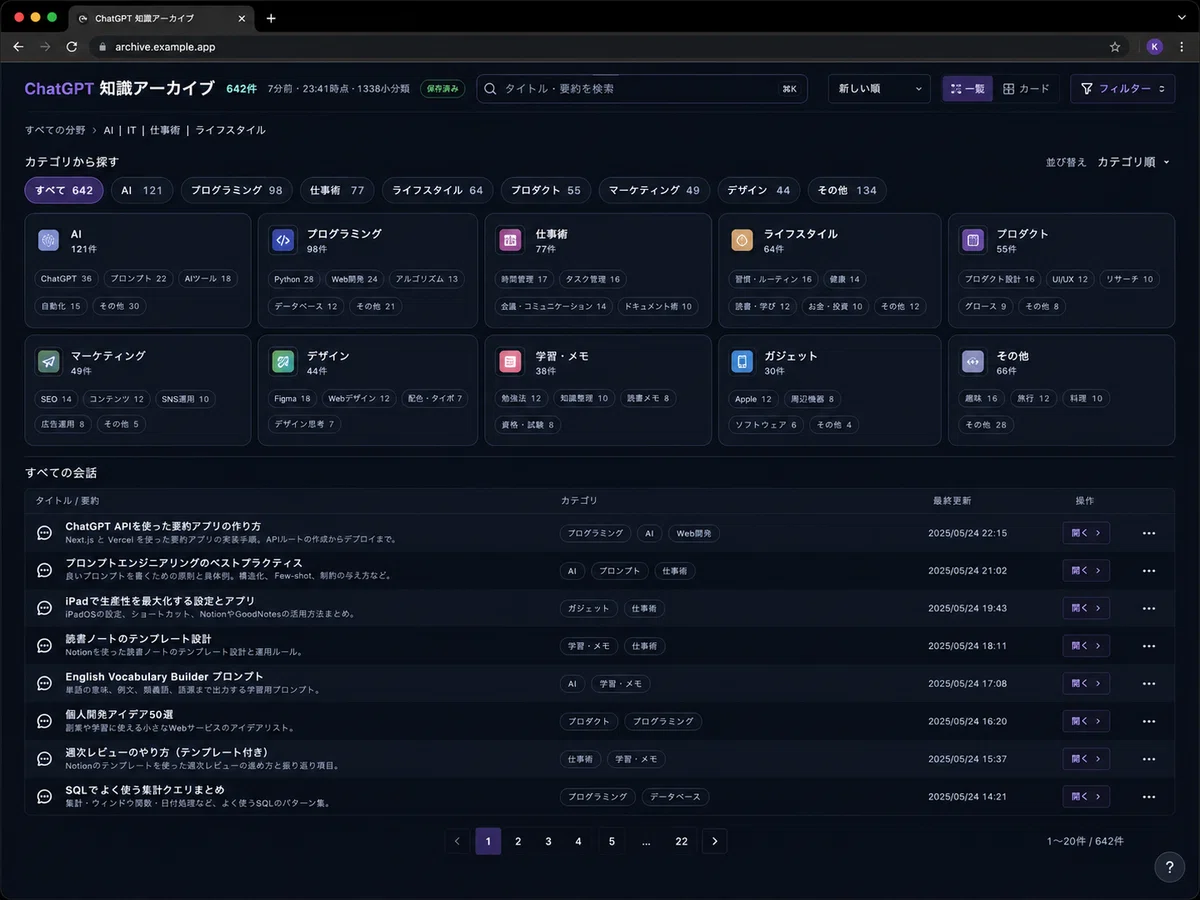The height and width of the screenshot is (900, 1200).
Task: Click the プロダクト card icon
Action: (972, 240)
